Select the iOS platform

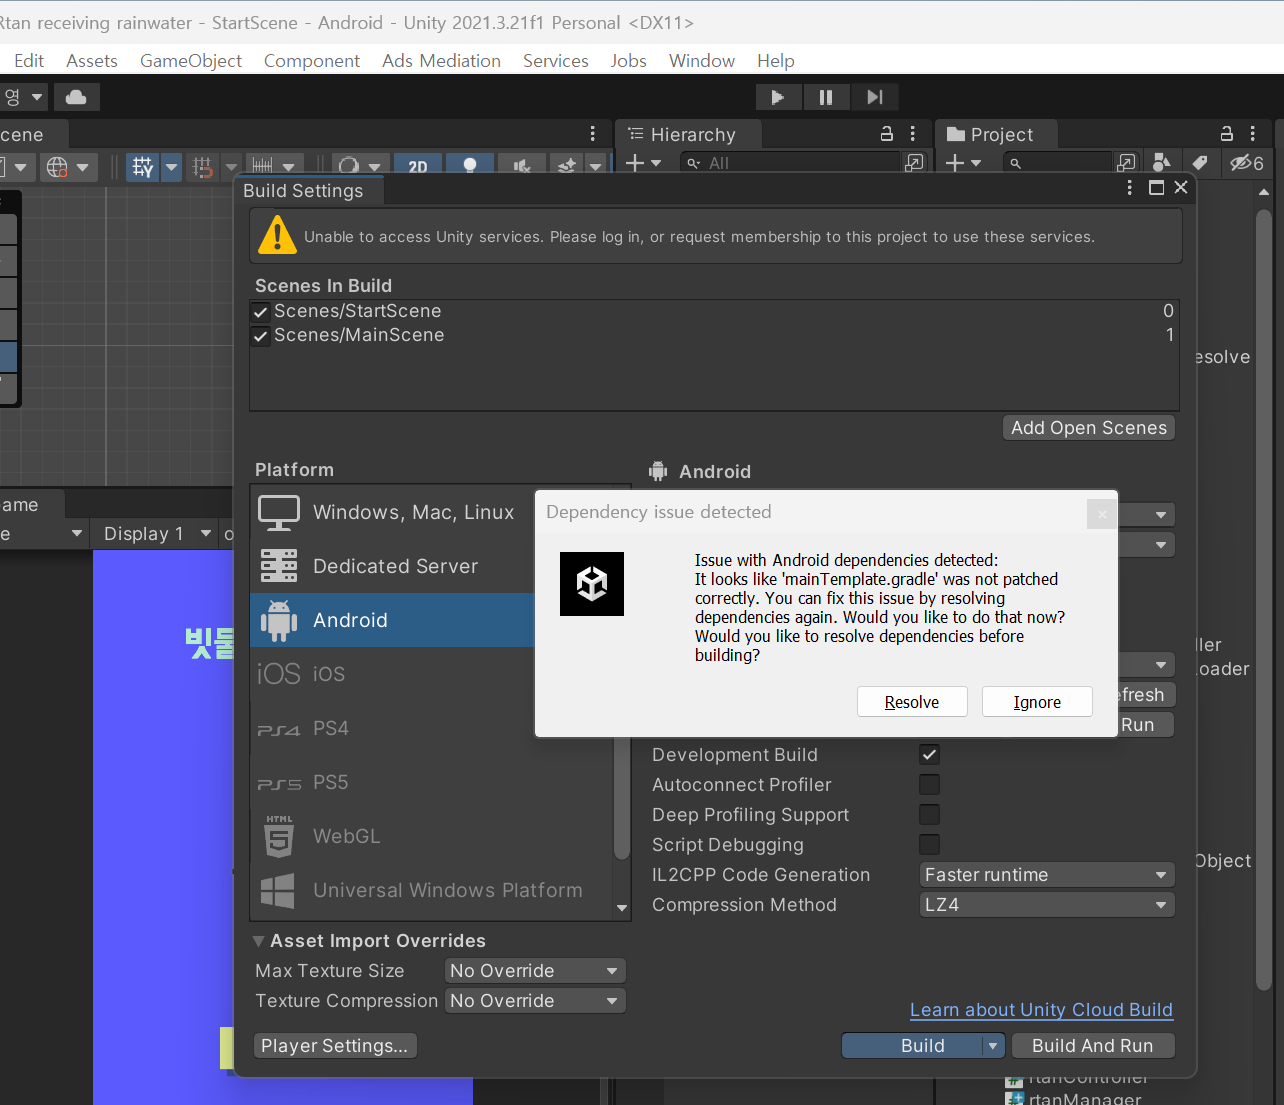[392, 674]
